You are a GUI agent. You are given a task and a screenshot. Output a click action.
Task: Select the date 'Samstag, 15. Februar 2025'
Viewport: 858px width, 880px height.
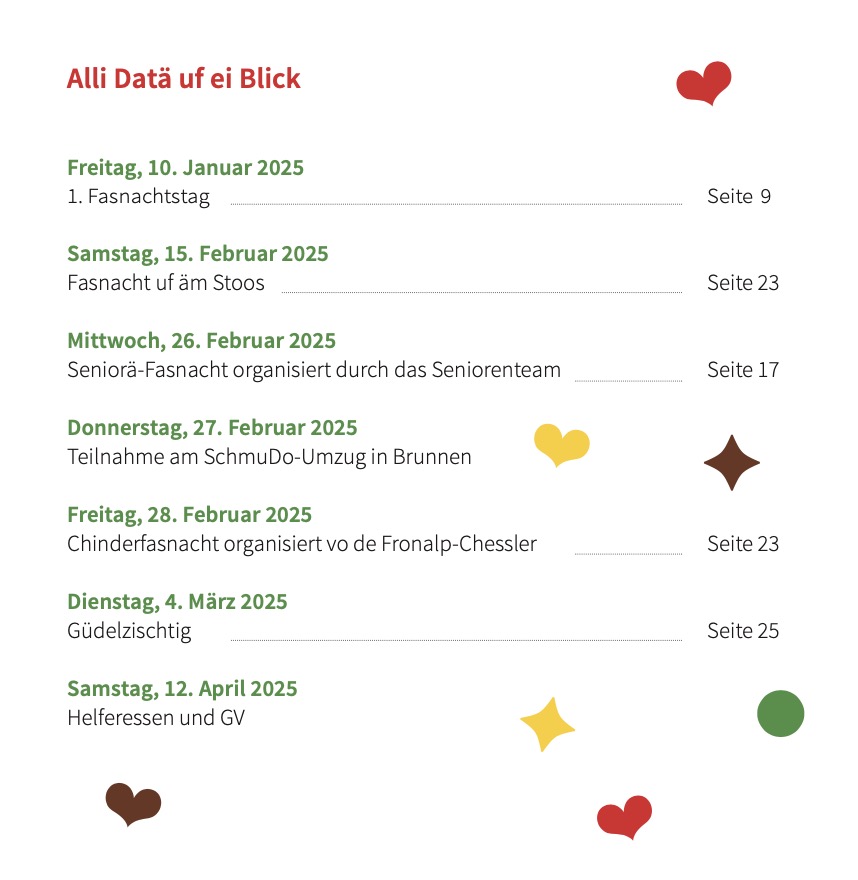click(198, 254)
